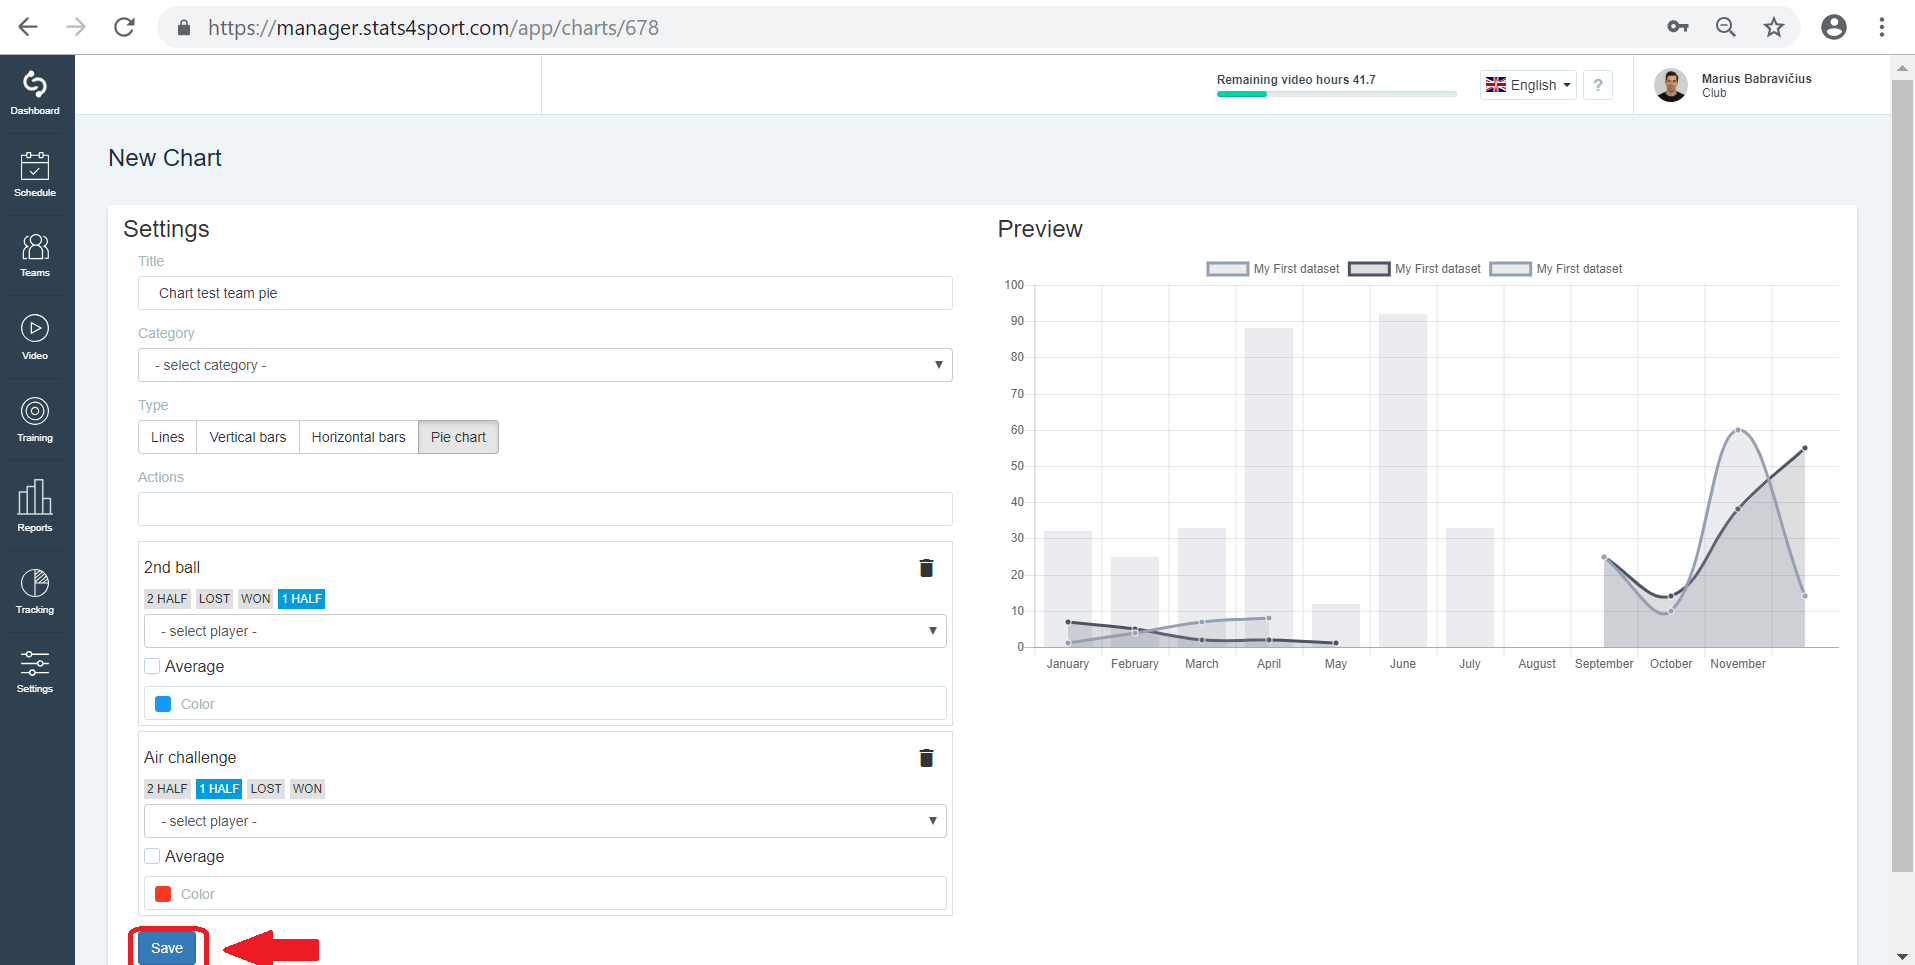Open the English language dropdown

[x=1528, y=85]
